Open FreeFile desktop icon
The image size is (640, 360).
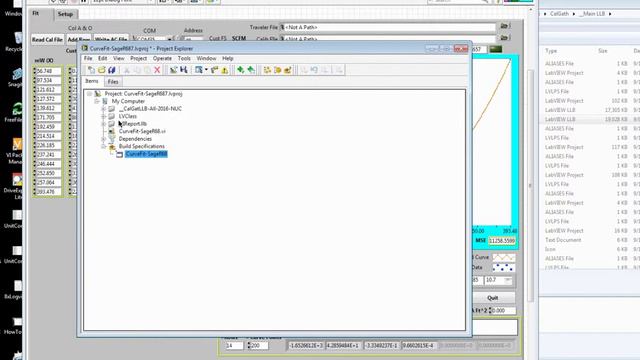pyautogui.click(x=17, y=109)
